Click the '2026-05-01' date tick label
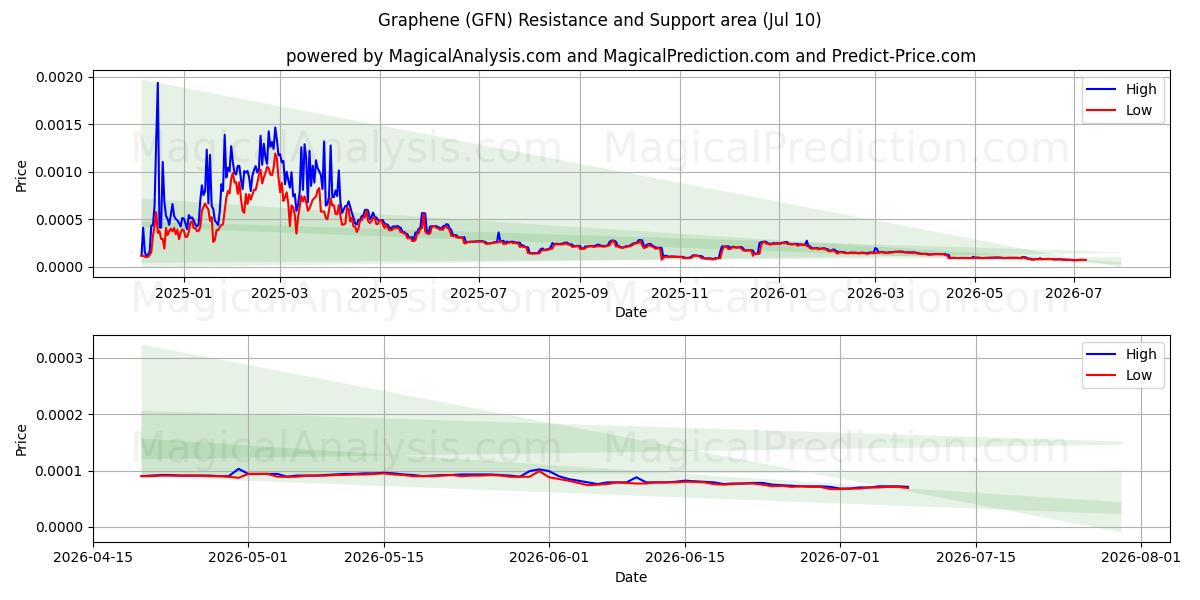This screenshot has height=600, width=1200. (x=249, y=558)
